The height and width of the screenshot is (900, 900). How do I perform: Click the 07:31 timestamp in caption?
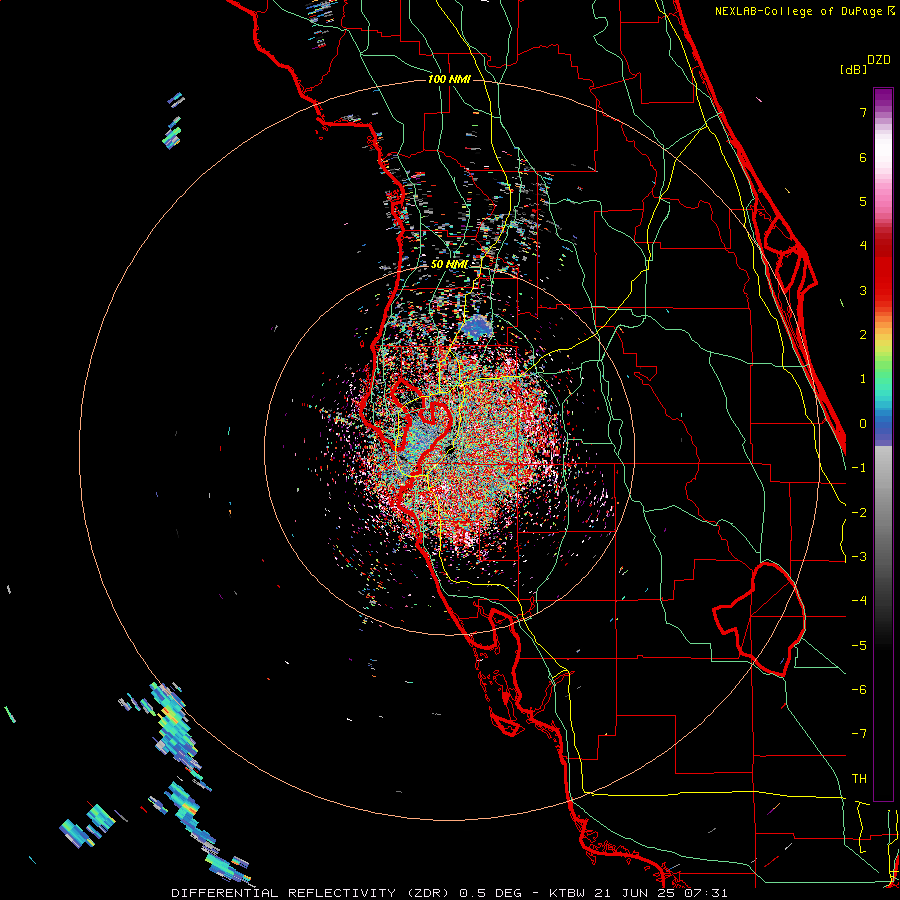pyautogui.click(x=704, y=893)
